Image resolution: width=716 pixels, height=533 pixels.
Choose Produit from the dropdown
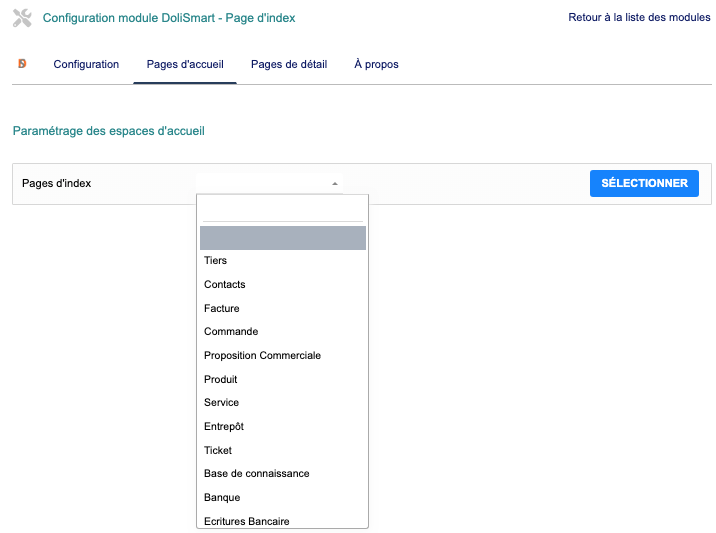(221, 380)
